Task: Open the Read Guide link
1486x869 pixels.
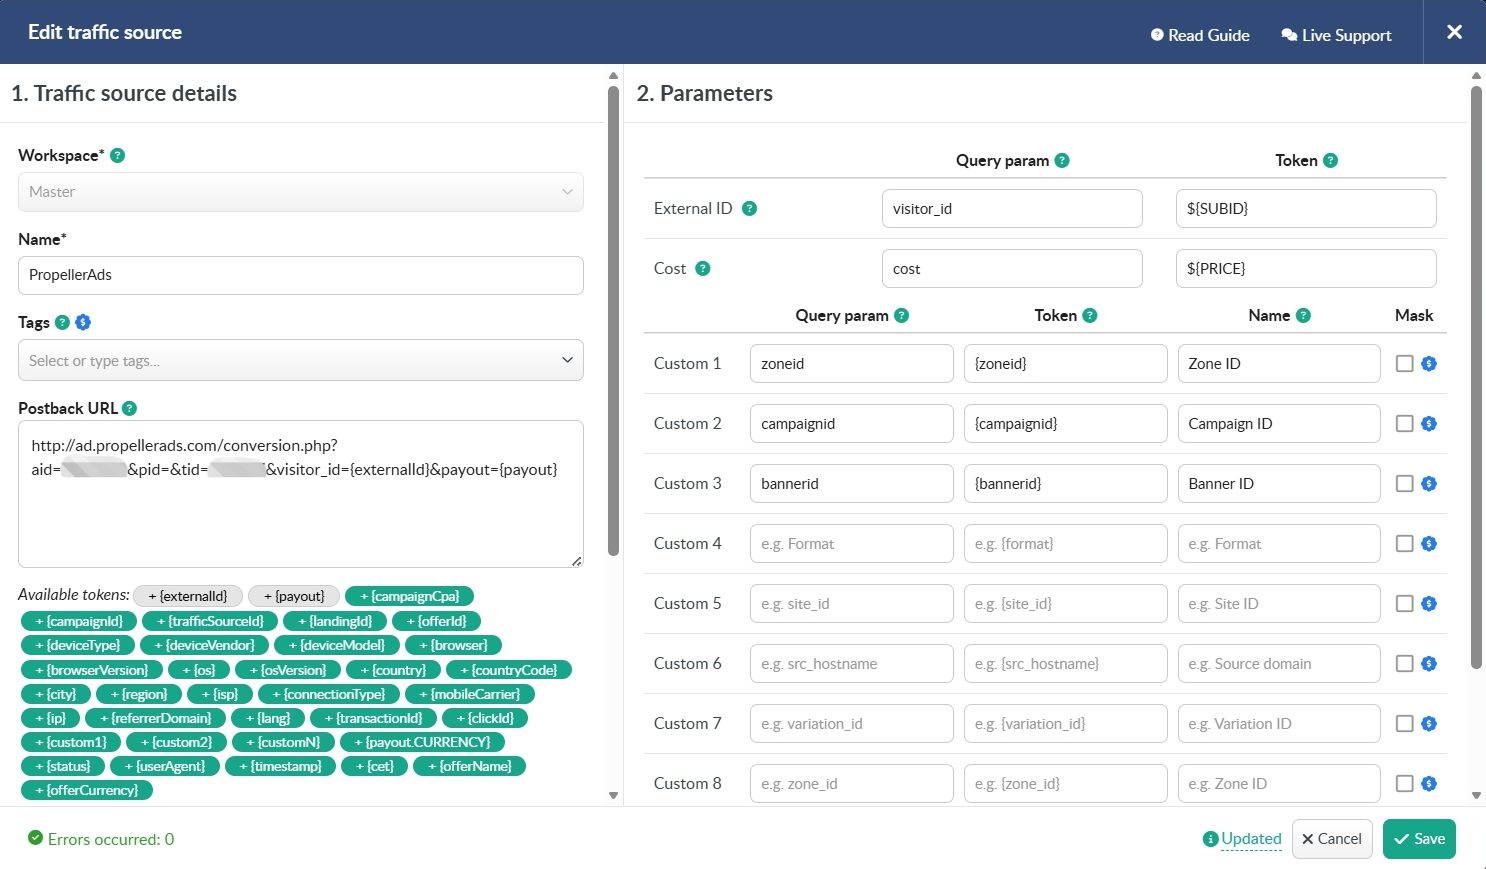Action: click(1200, 35)
